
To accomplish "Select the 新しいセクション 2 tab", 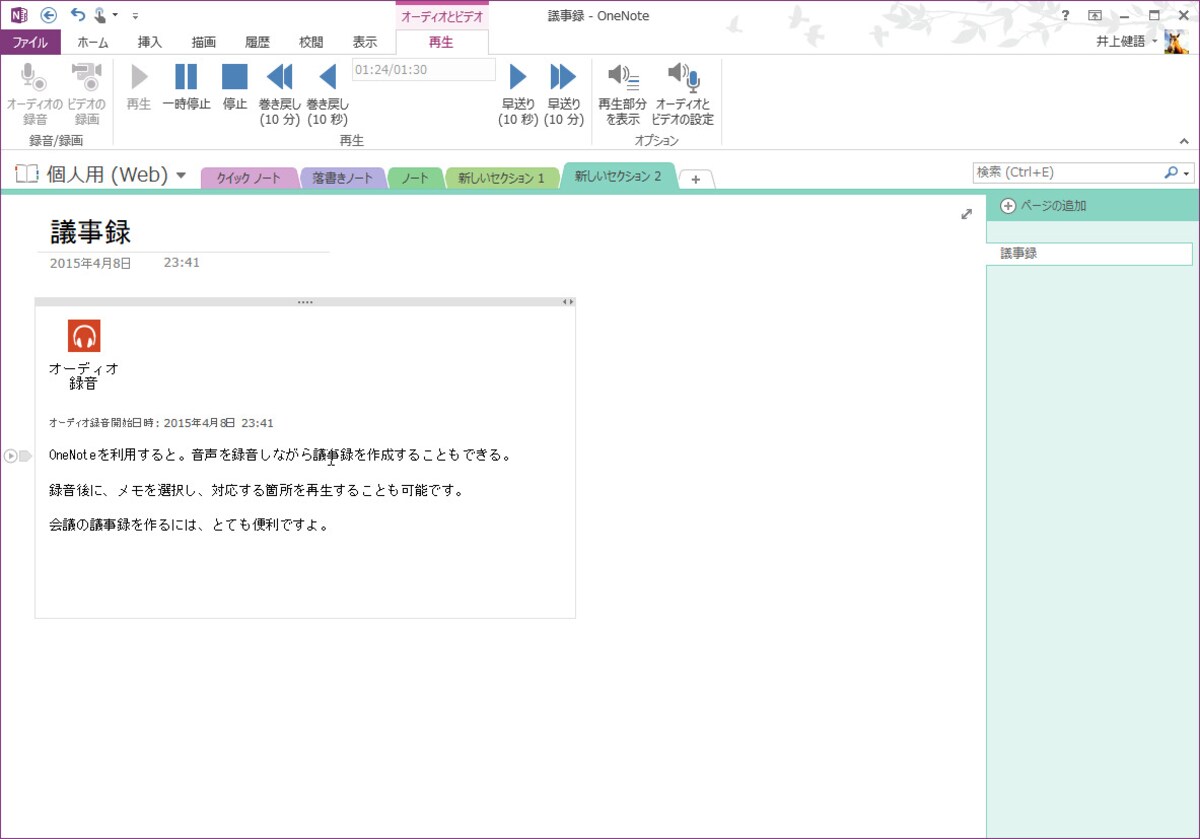I will (x=618, y=176).
